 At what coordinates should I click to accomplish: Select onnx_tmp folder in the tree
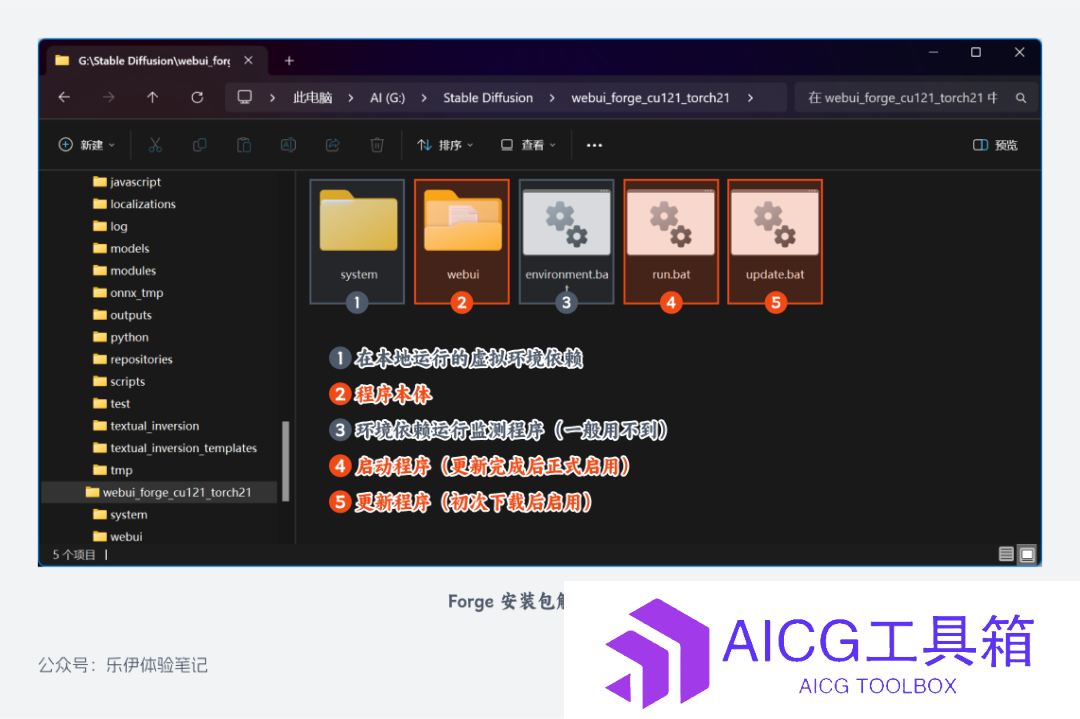tap(128, 293)
